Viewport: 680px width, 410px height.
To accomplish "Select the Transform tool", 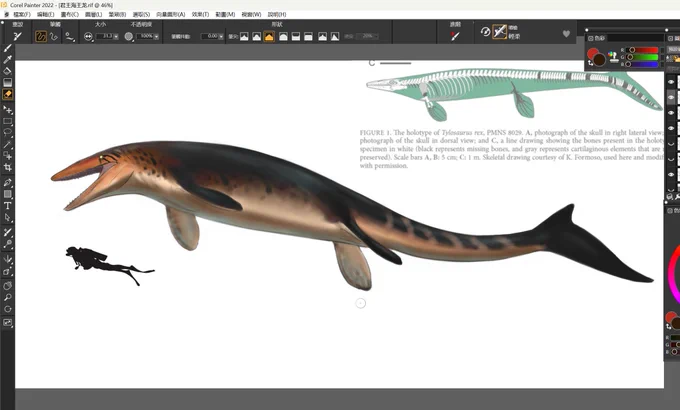I will coord(7,110).
